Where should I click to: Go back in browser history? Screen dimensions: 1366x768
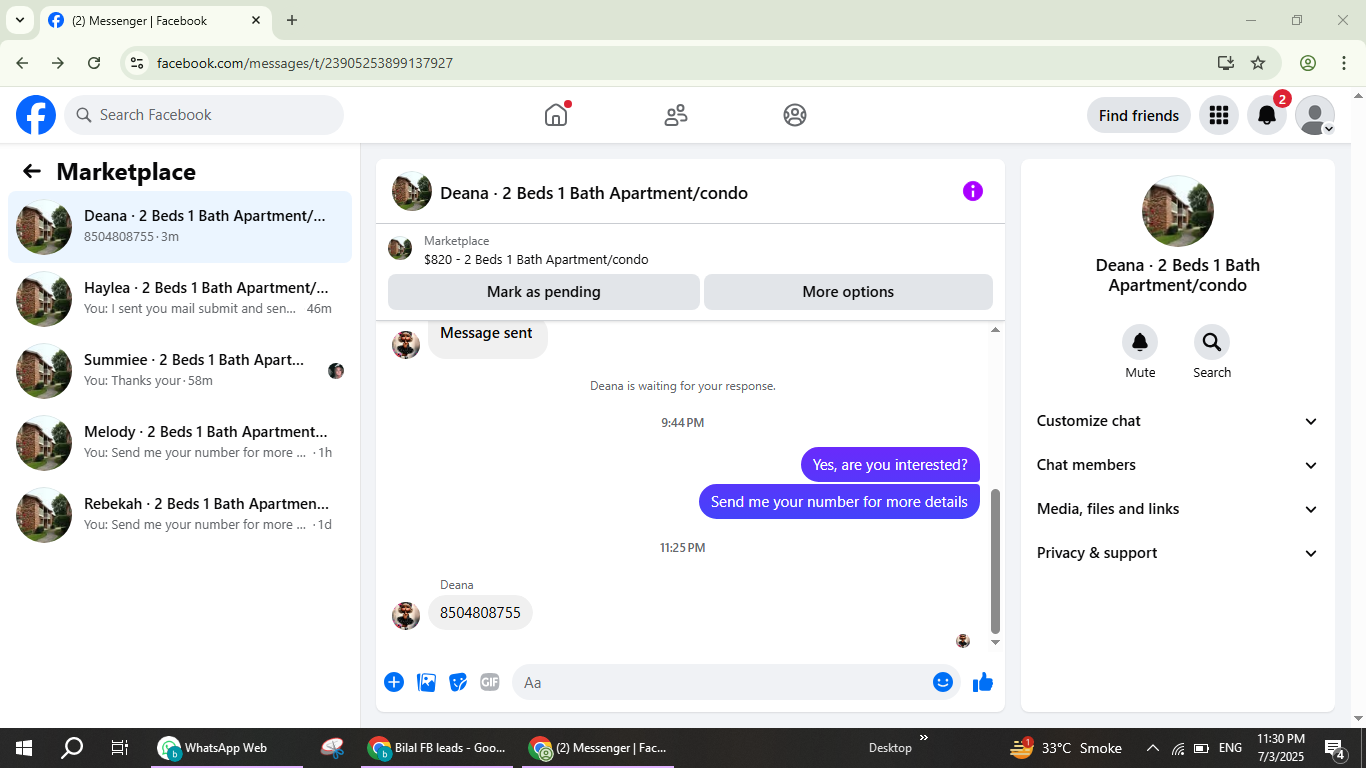click(22, 63)
